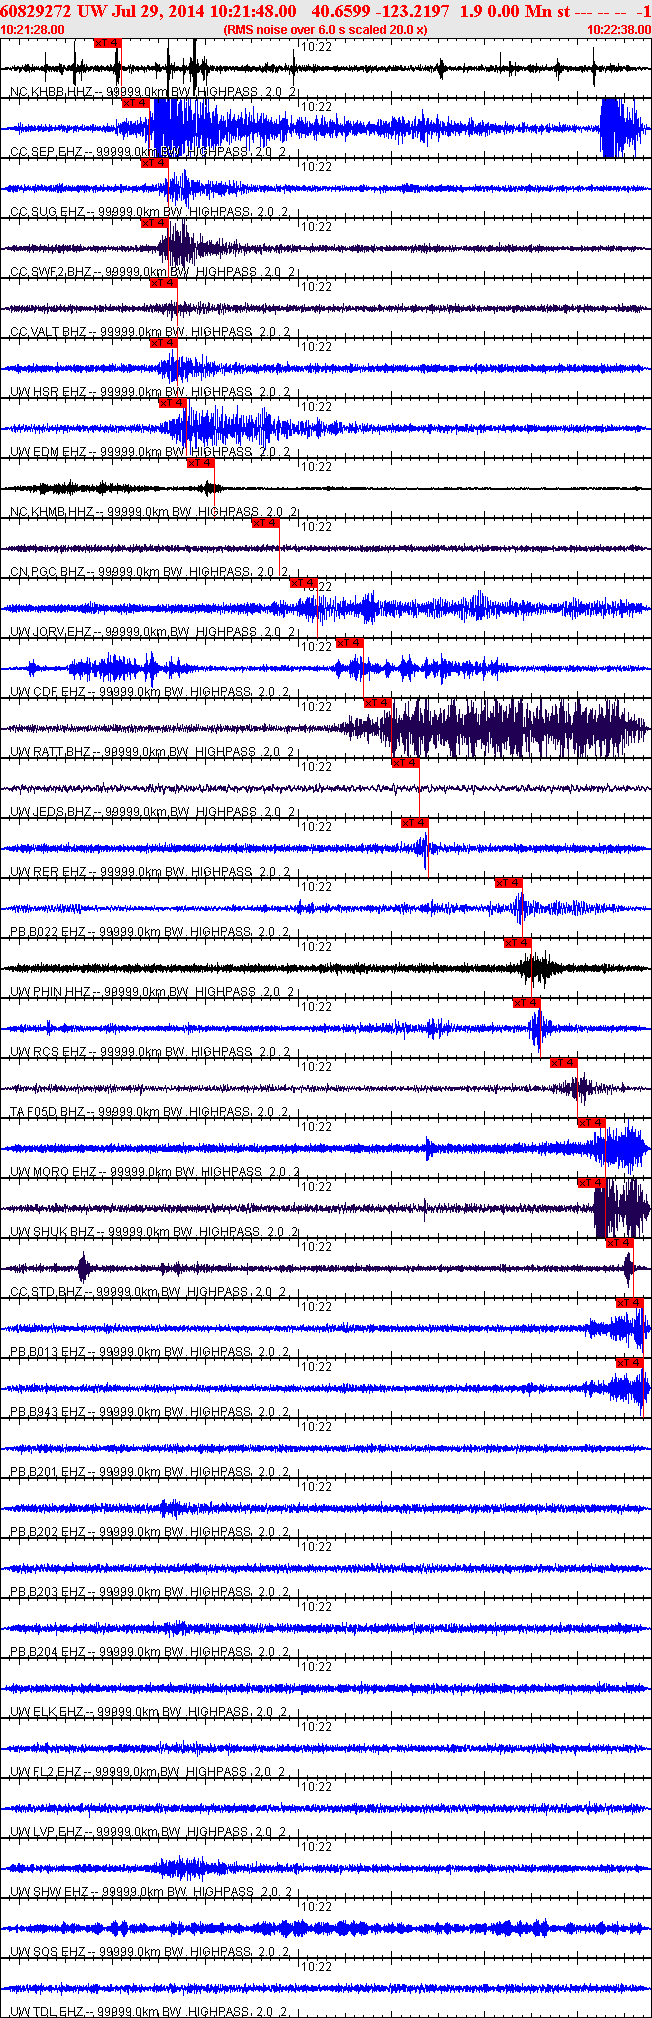Click the red pick marker on UW.HSR trace
This screenshot has height=2018, width=652.
(x=164, y=343)
